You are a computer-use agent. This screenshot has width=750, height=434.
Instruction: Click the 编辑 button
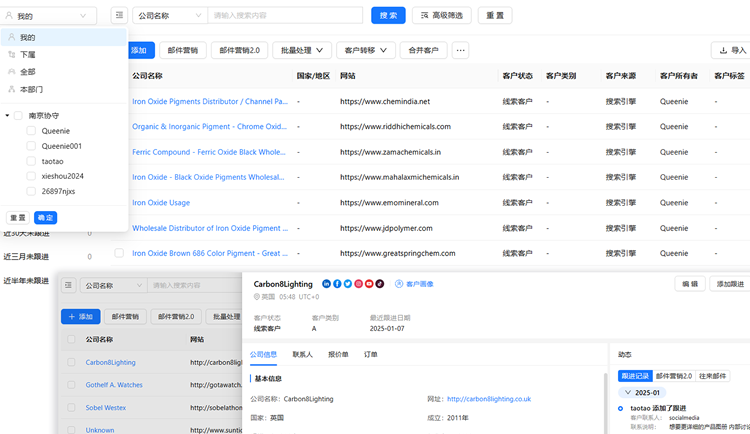(x=690, y=284)
